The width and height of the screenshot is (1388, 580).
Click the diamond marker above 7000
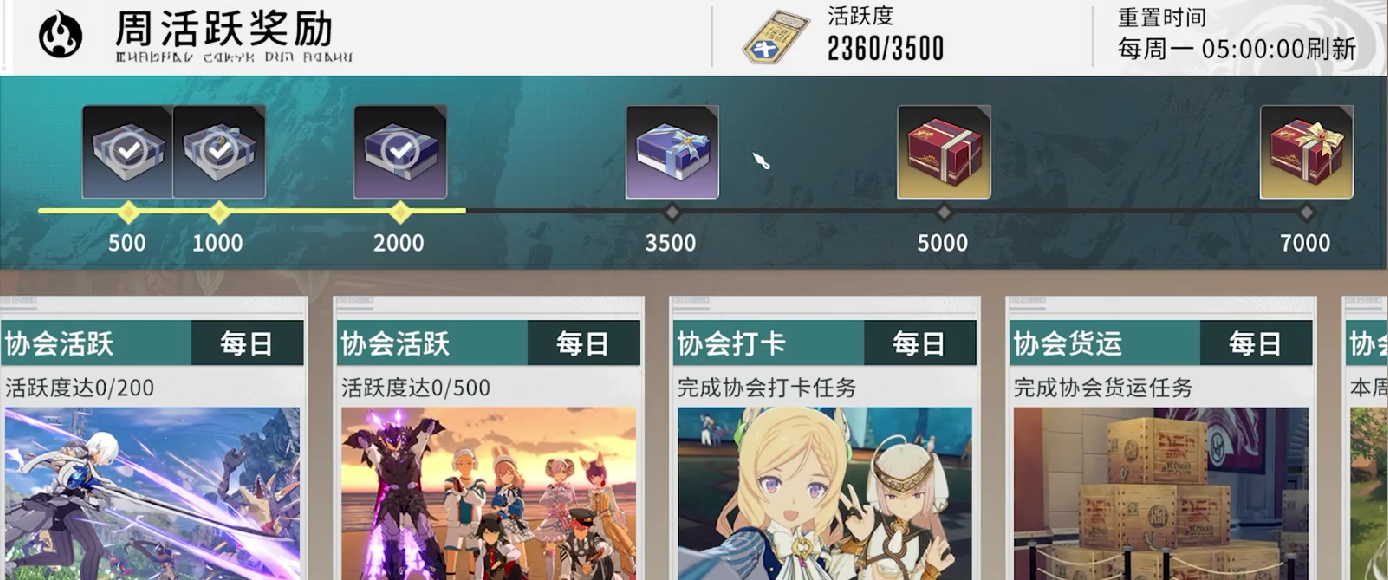click(x=1306, y=211)
